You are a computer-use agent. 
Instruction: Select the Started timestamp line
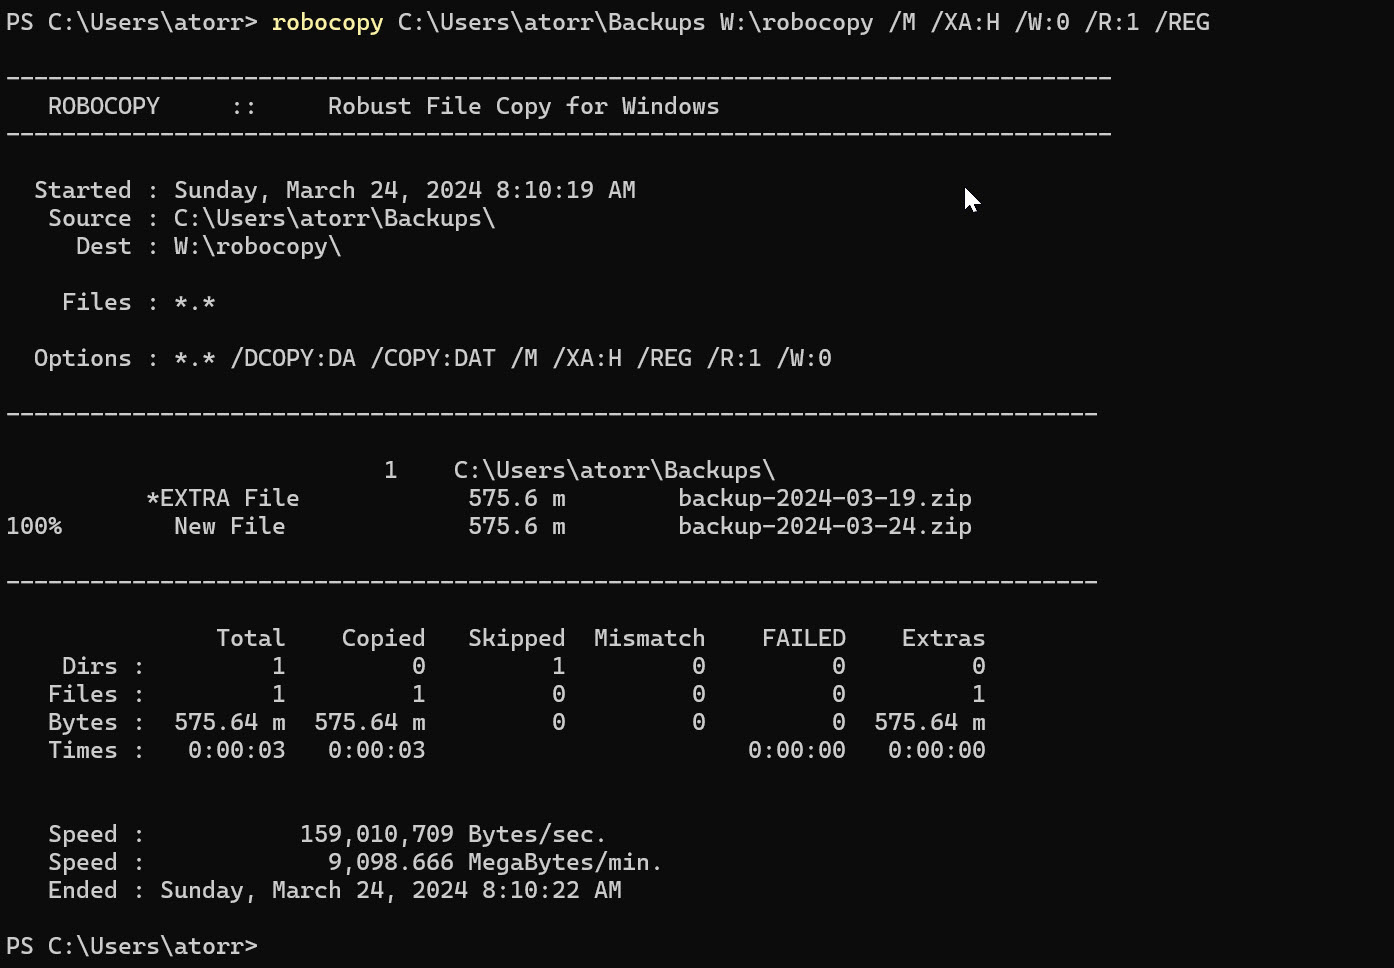pos(335,189)
